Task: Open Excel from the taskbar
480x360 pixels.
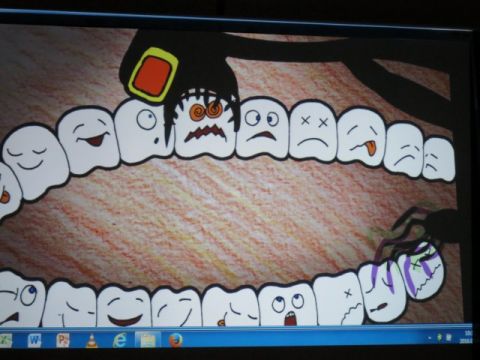Action: pos(6,340)
